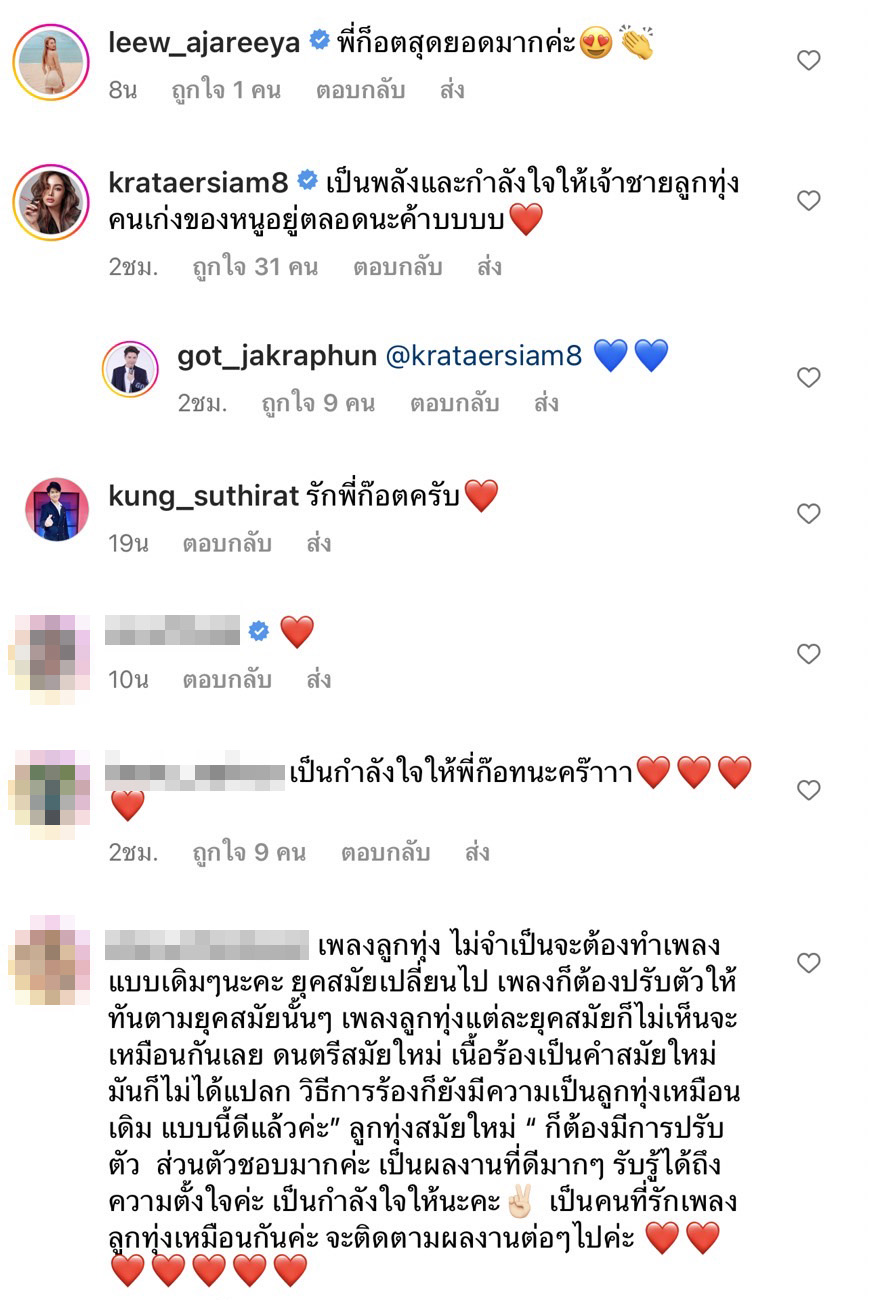View the 9 likes on got_jakraphun's reply

click(318, 404)
